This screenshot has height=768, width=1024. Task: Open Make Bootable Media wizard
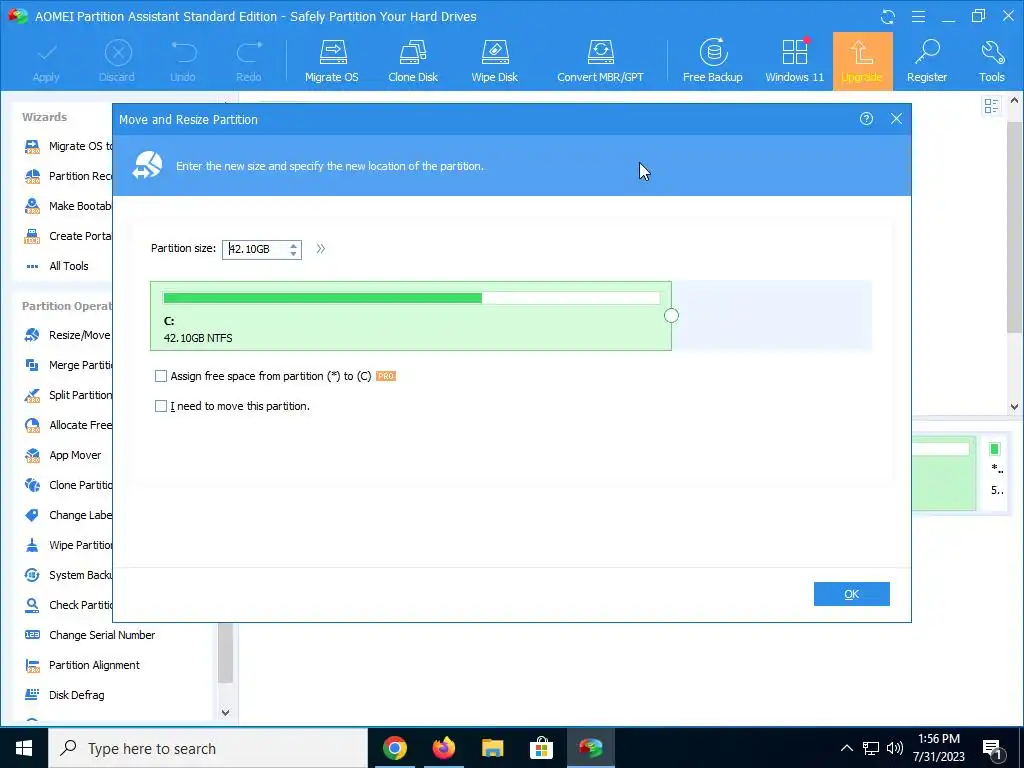(x=67, y=206)
